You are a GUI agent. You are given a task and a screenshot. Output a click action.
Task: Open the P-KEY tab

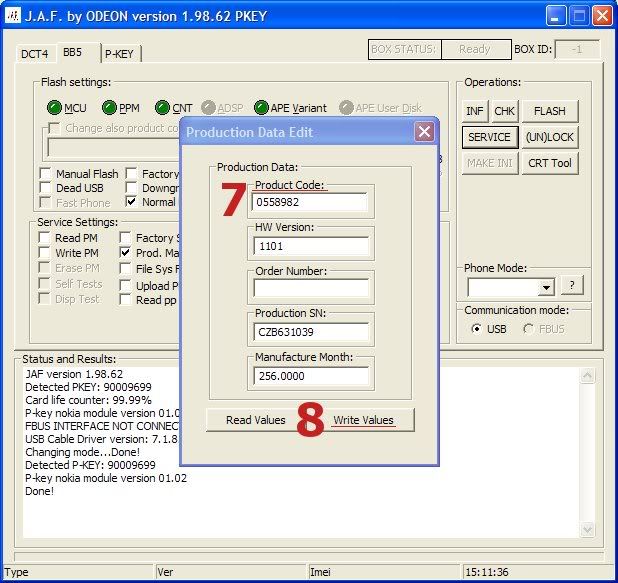(x=119, y=54)
